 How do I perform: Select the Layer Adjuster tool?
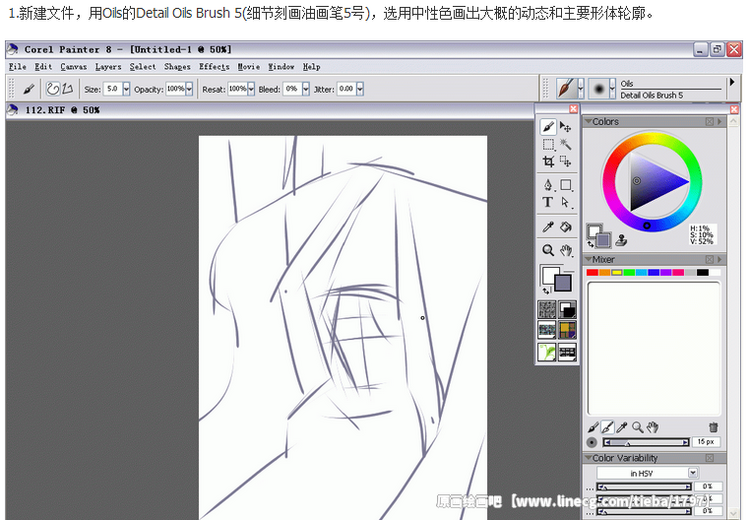[x=566, y=127]
